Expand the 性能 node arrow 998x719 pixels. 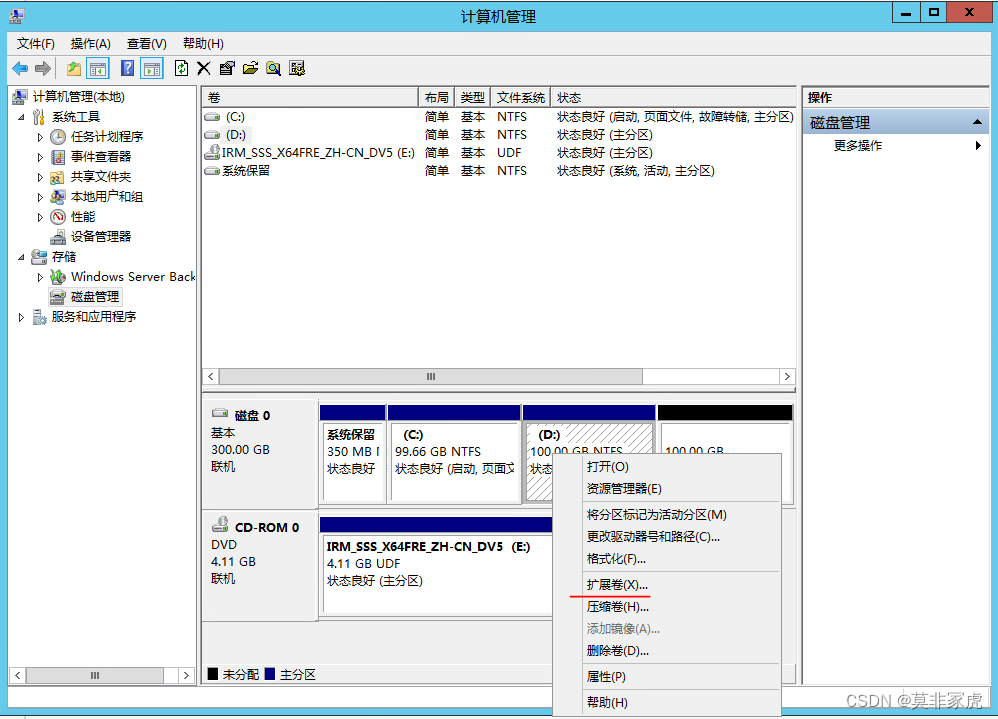[x=40, y=217]
